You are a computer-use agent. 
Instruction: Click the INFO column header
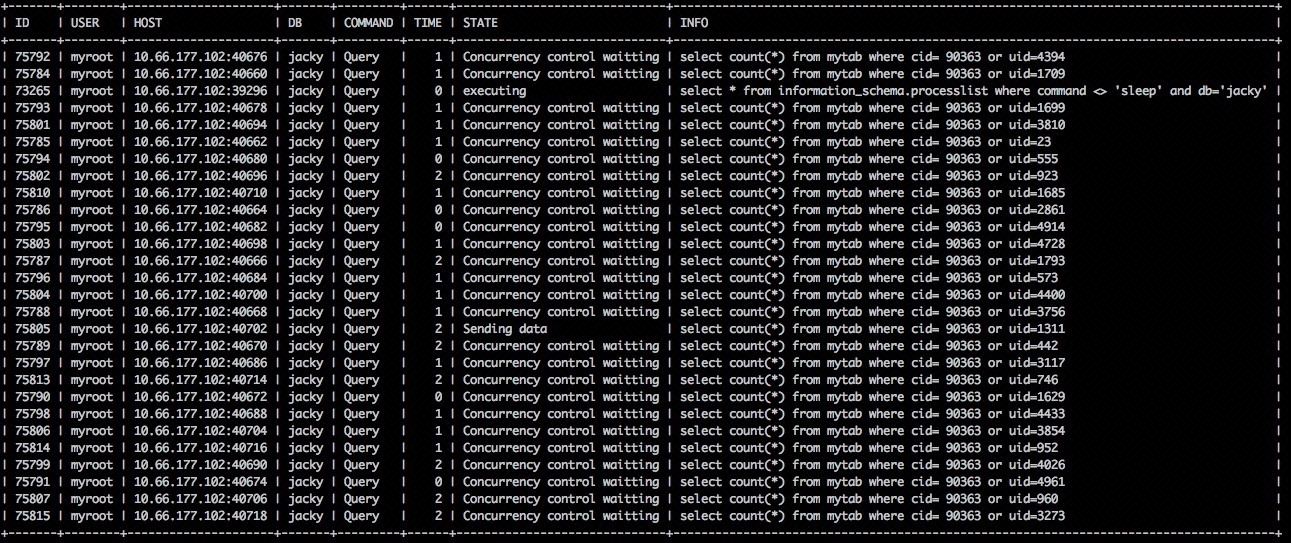pos(694,22)
